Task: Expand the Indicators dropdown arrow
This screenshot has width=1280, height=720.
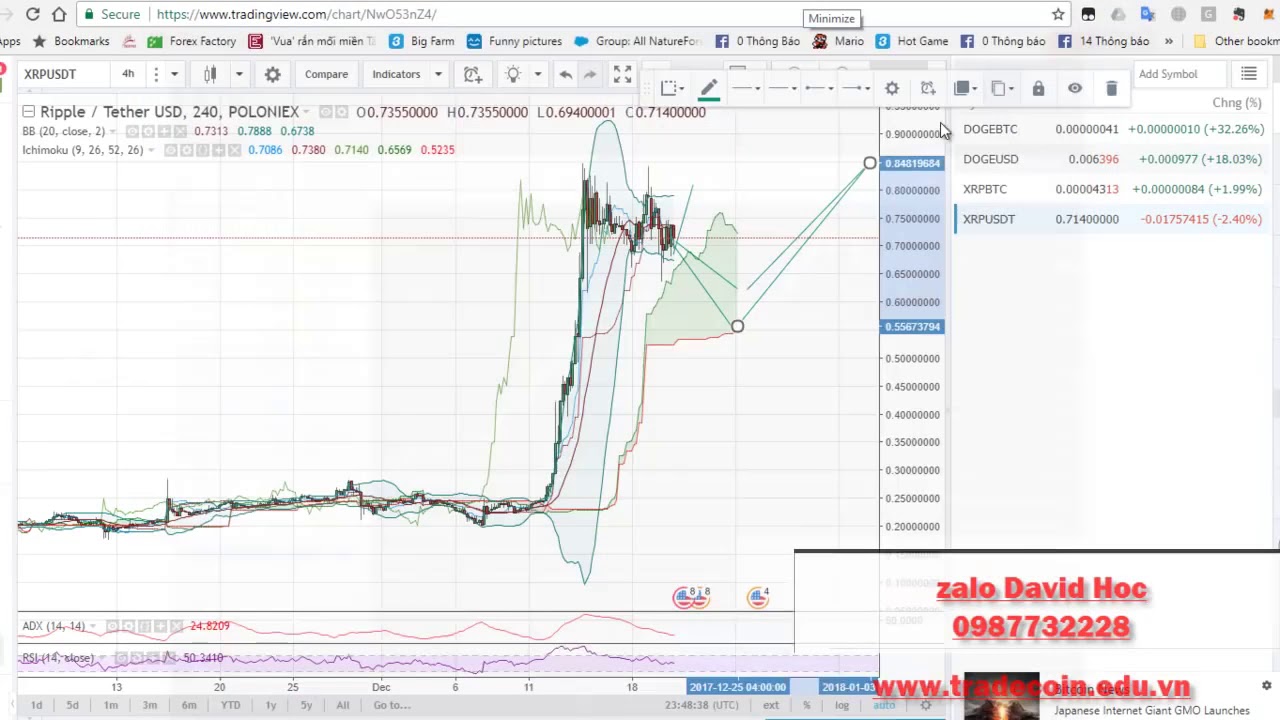Action: point(438,74)
